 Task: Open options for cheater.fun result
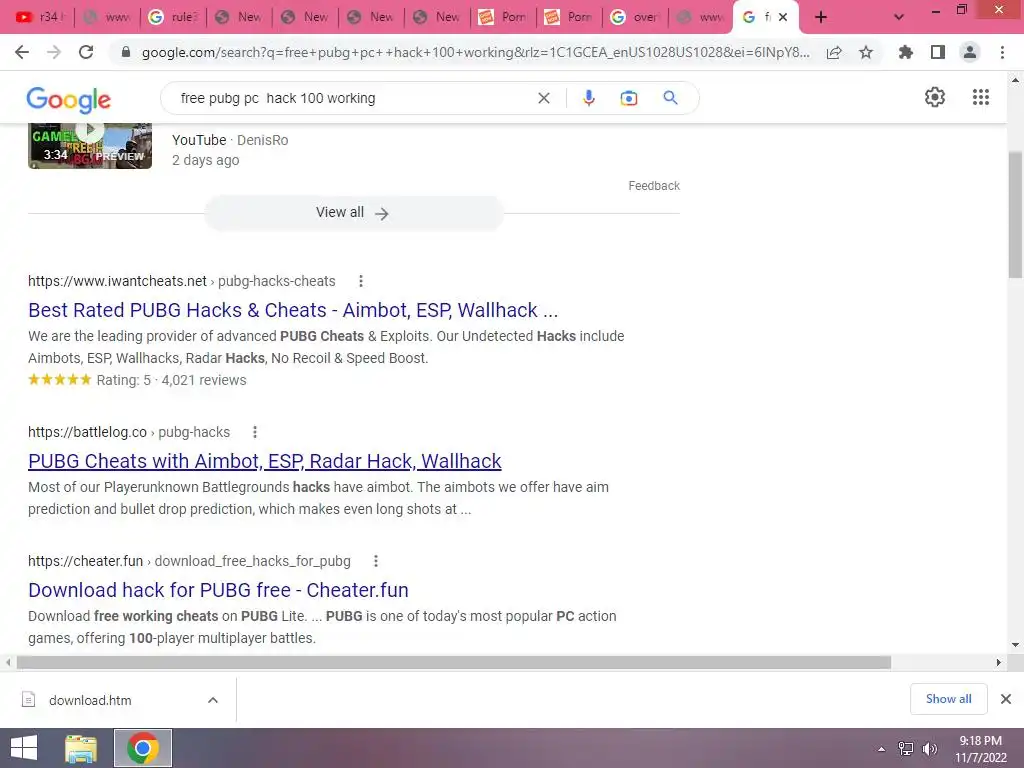point(376,561)
